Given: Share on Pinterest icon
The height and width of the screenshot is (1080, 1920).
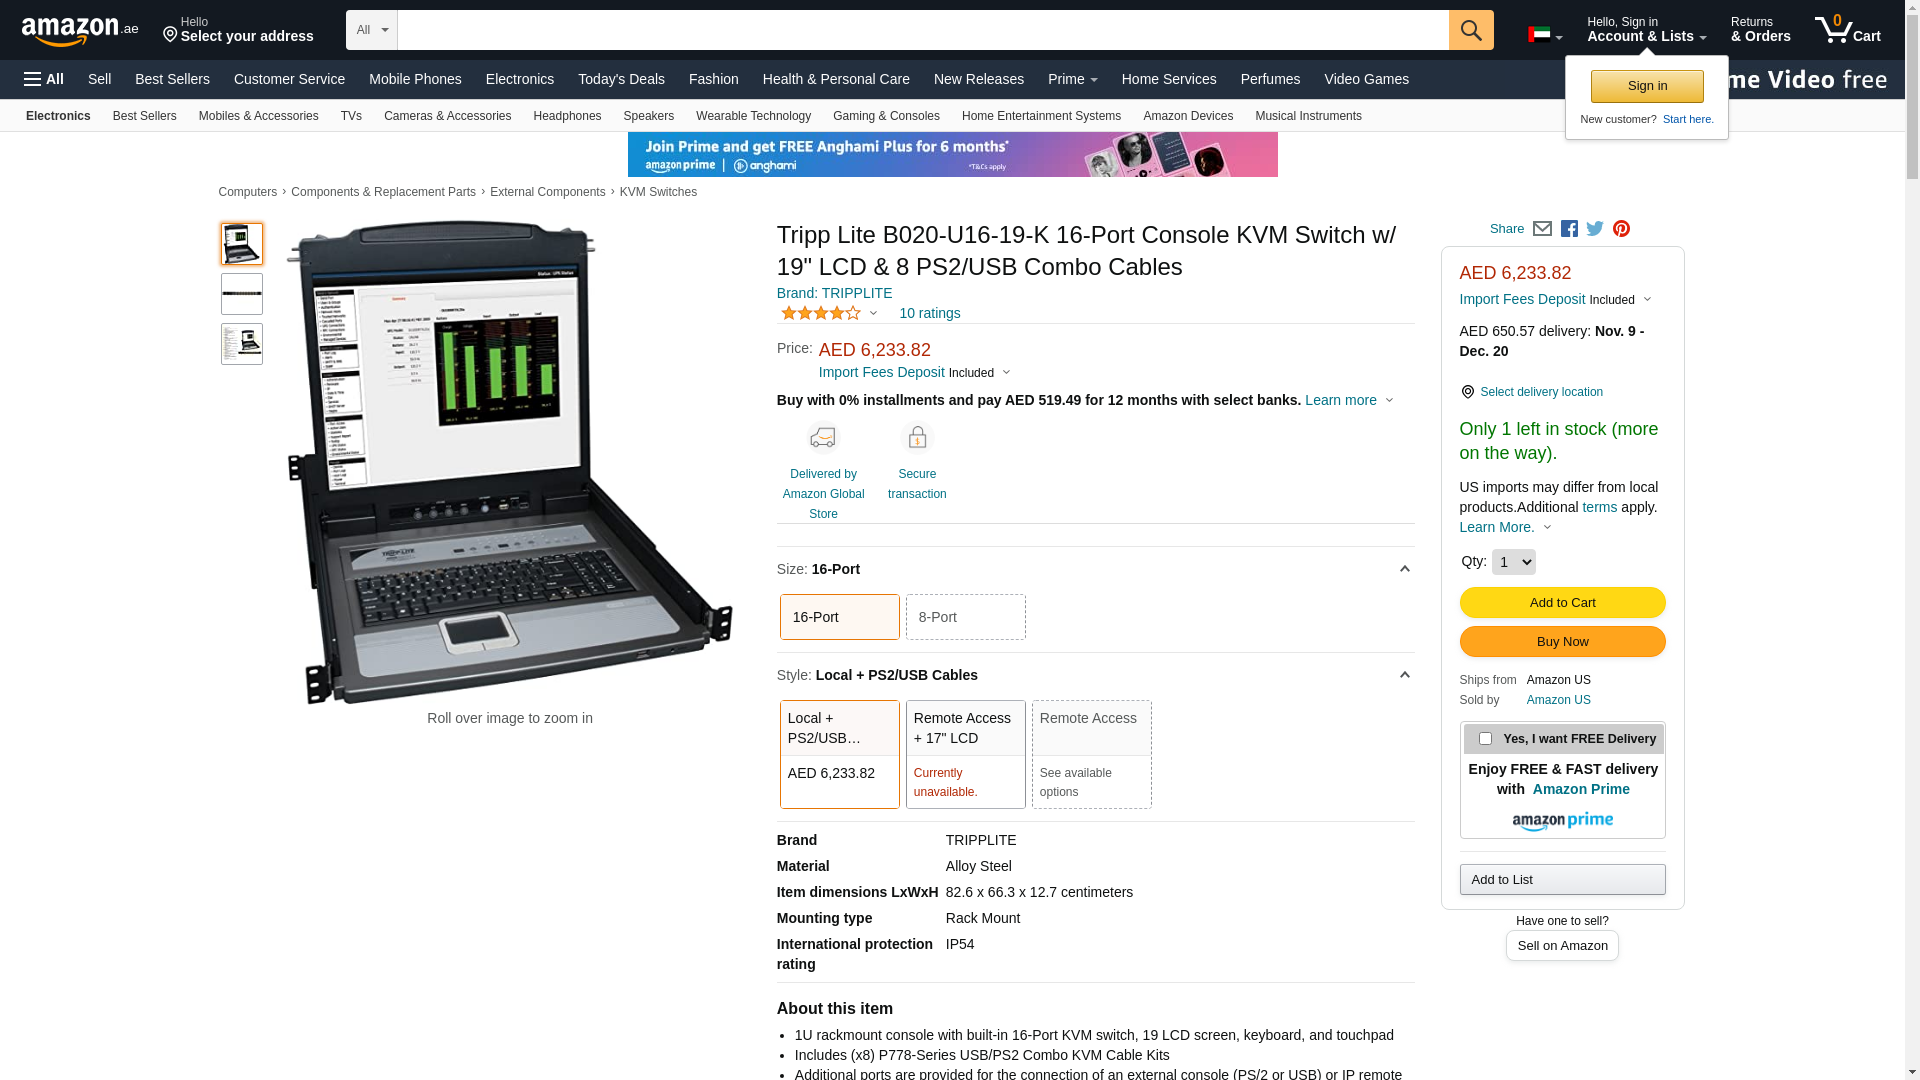Looking at the screenshot, I should (1621, 229).
